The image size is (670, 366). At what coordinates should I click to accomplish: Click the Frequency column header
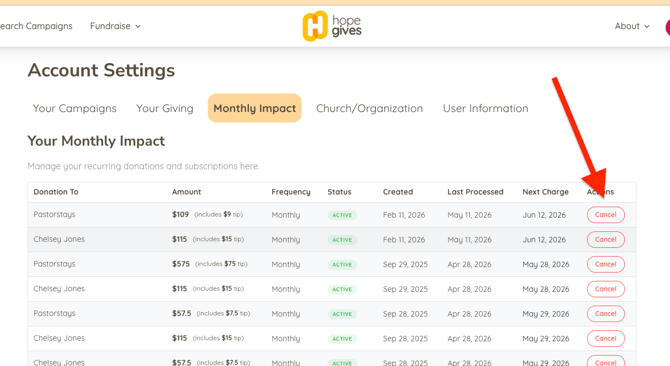291,192
